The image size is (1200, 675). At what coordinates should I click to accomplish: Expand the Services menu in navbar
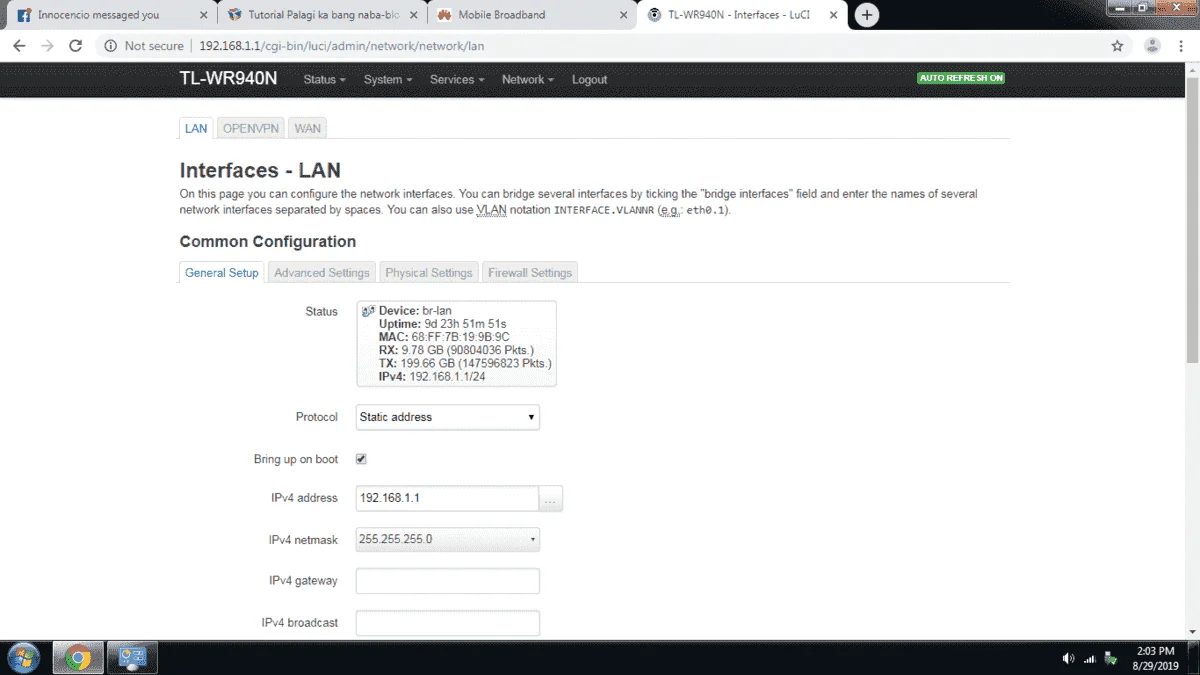tap(457, 79)
